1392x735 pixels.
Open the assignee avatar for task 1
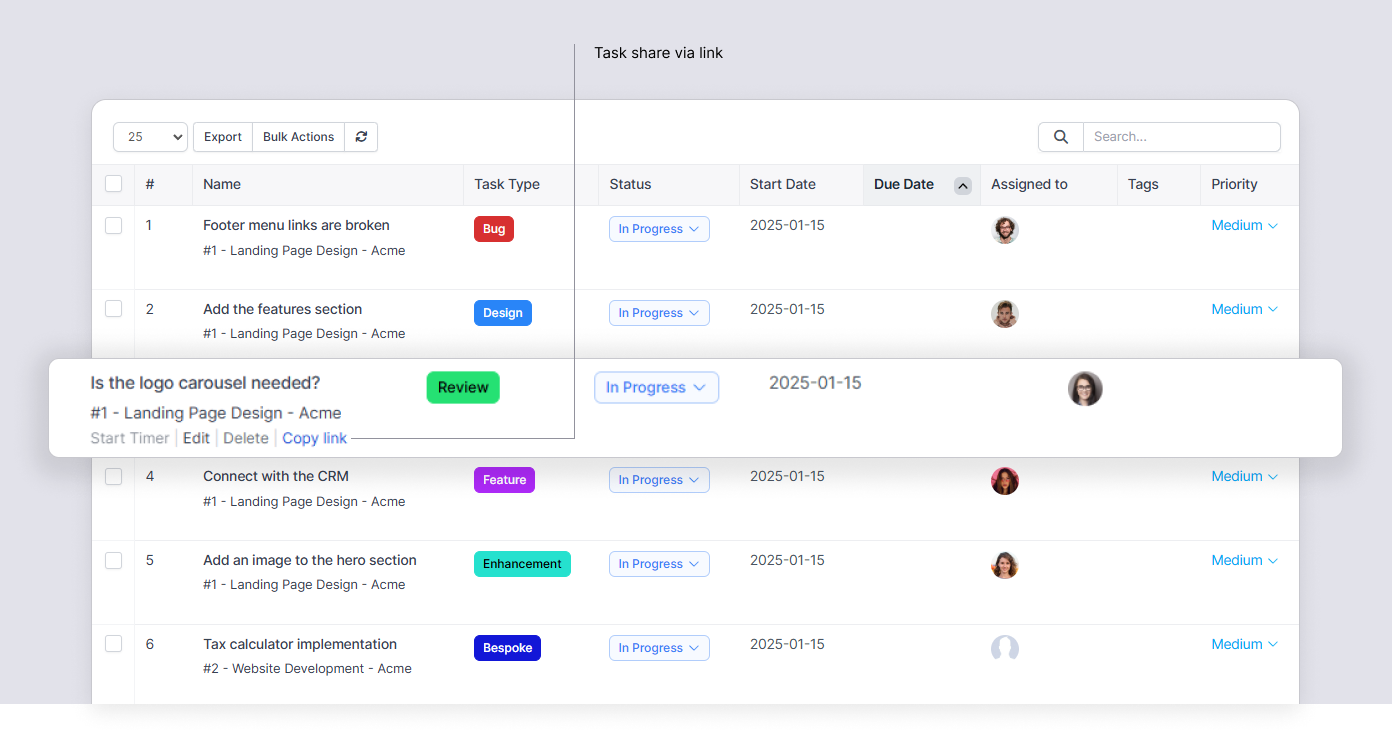click(1005, 230)
